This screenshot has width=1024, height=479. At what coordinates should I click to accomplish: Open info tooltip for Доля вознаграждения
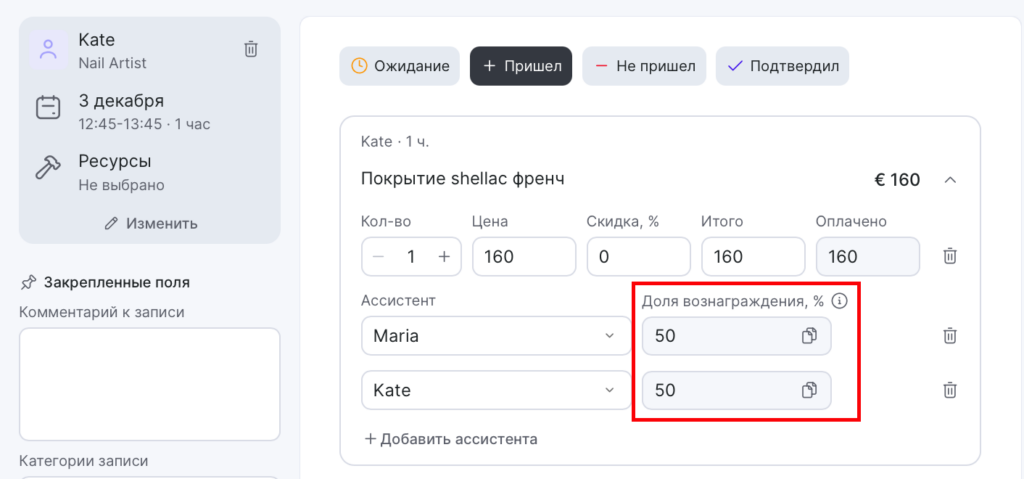point(840,301)
